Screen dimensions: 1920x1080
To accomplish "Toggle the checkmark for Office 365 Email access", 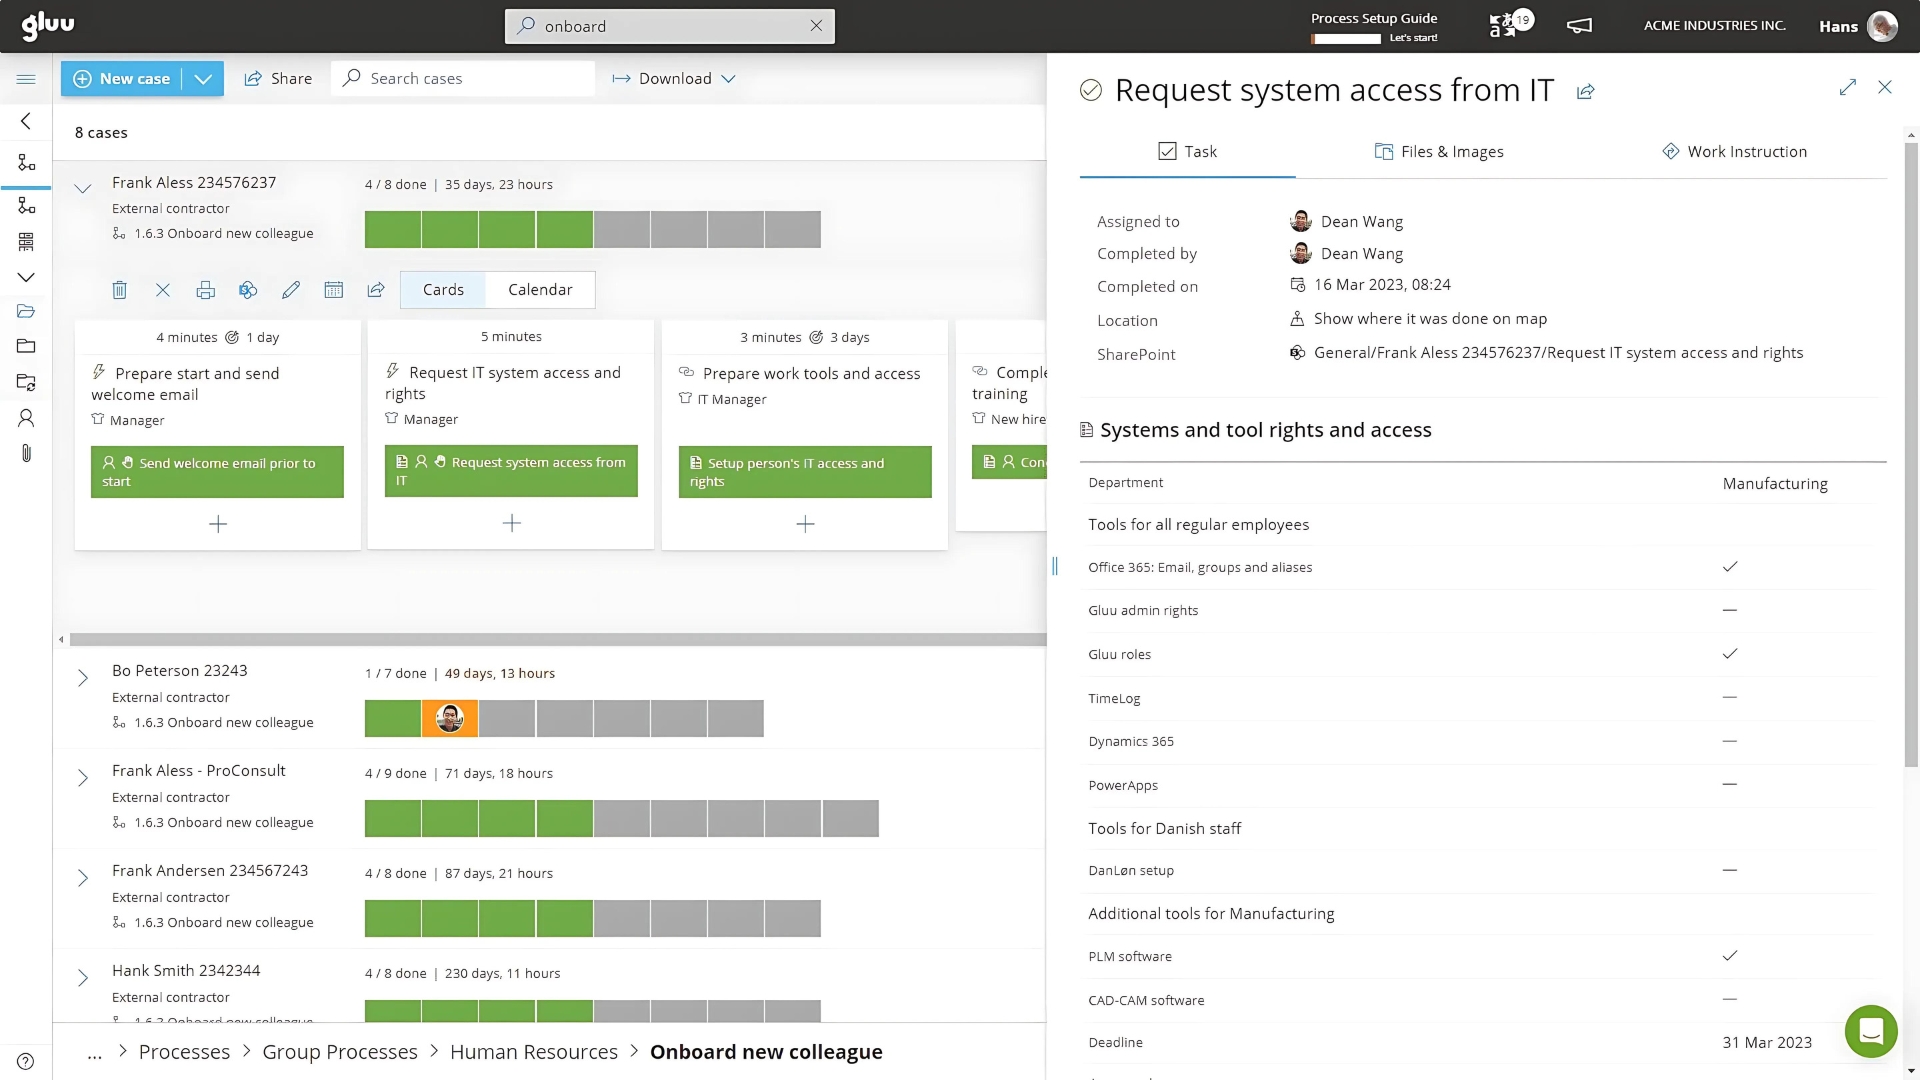I will (1730, 567).
